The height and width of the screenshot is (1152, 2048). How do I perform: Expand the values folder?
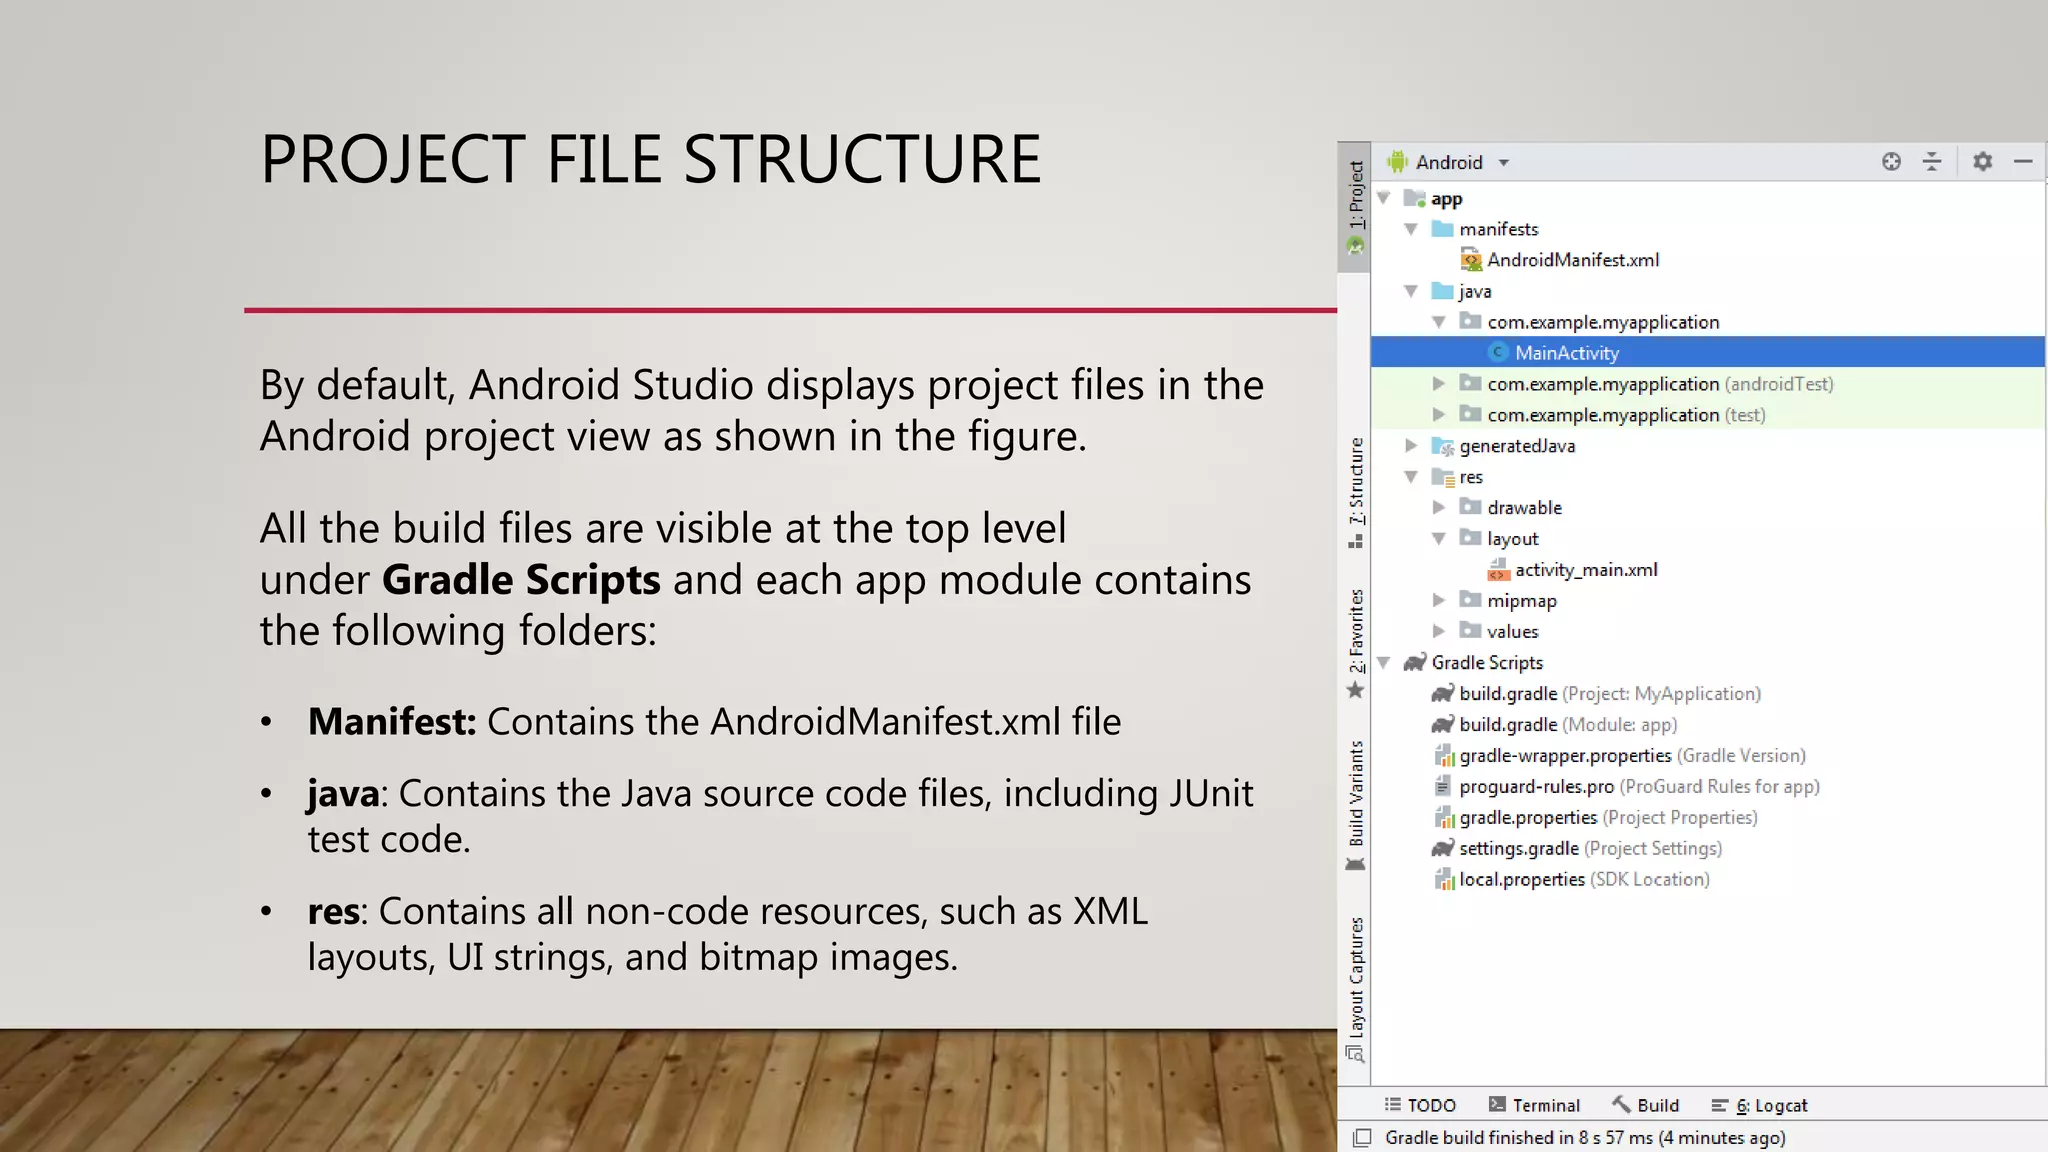click(x=1439, y=631)
